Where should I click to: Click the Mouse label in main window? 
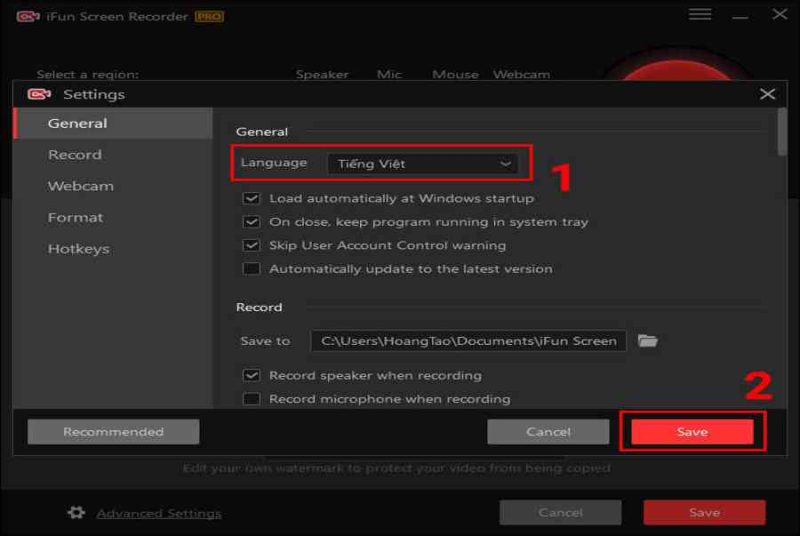tap(455, 74)
